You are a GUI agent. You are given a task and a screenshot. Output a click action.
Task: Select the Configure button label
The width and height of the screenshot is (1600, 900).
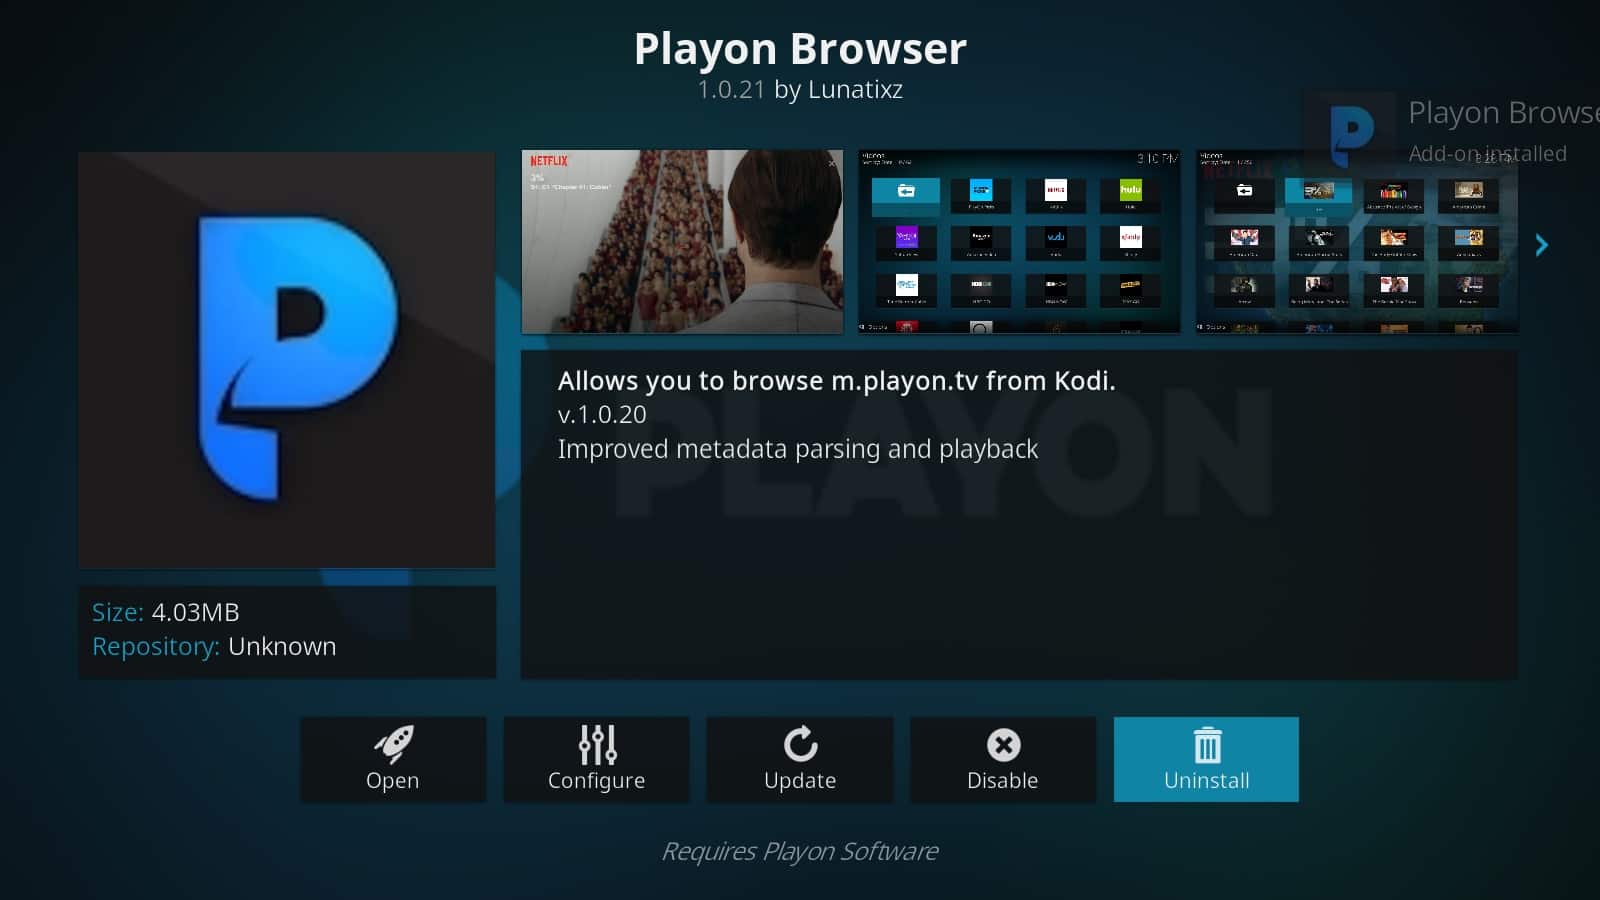(596, 780)
